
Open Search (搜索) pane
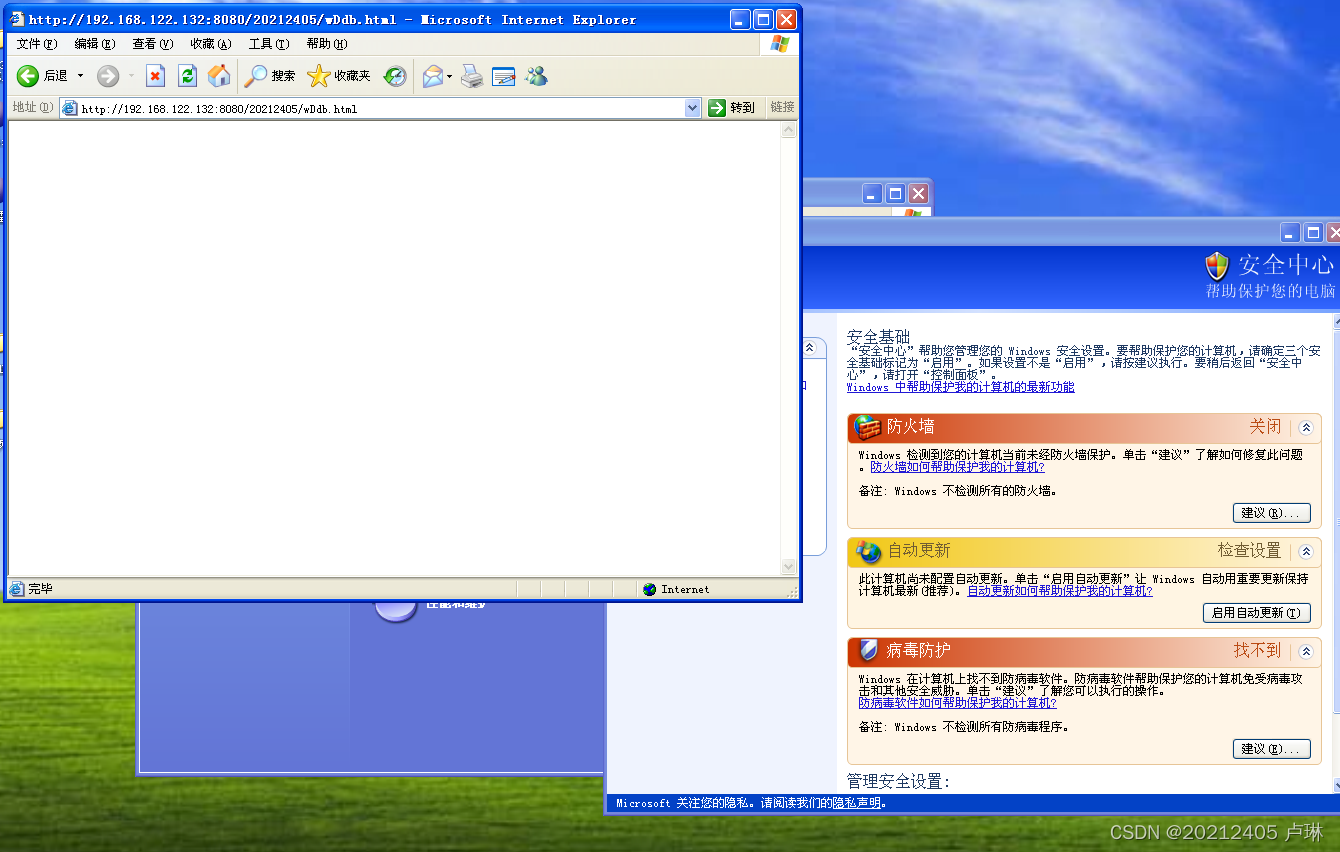click(x=270, y=76)
